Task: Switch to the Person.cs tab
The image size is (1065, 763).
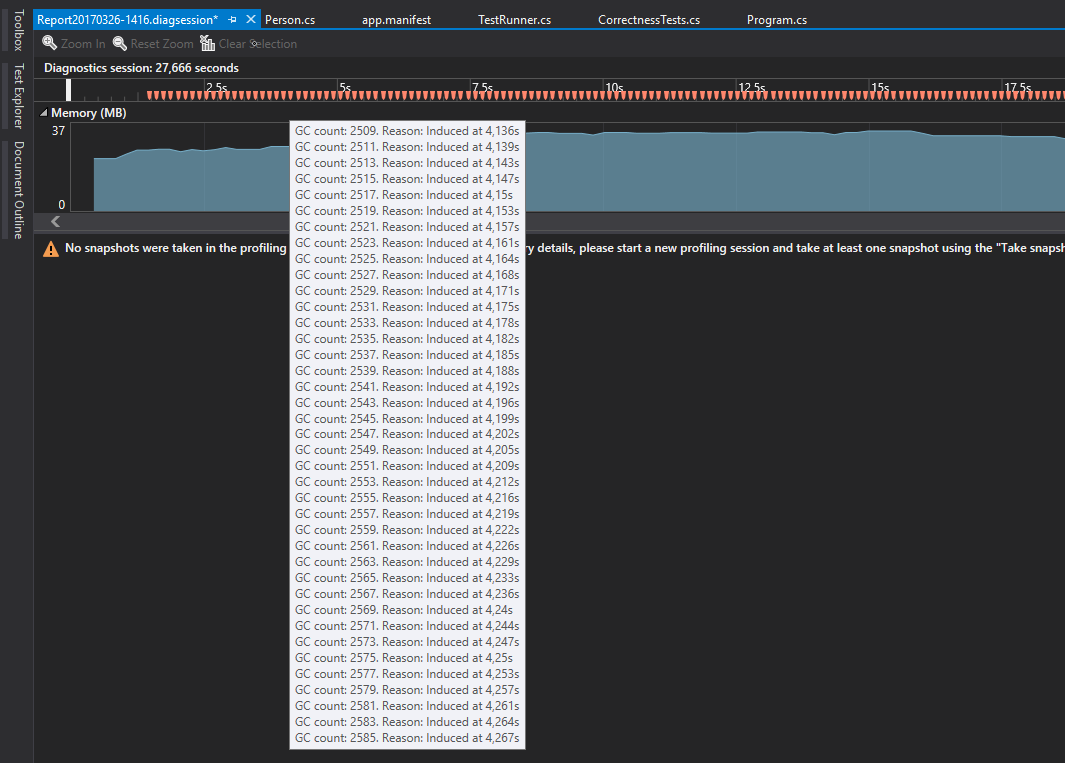Action: [290, 20]
